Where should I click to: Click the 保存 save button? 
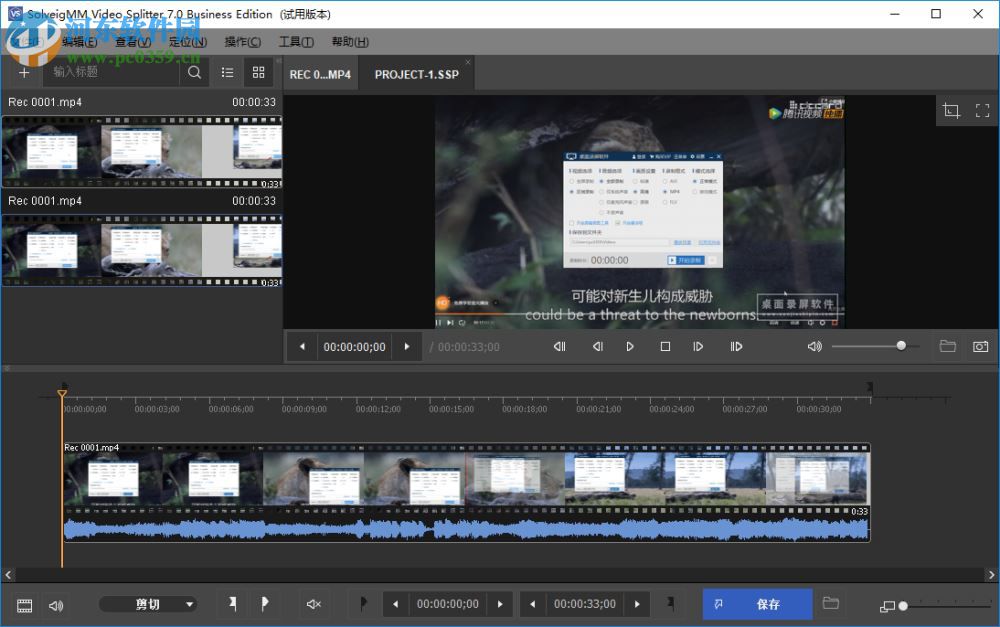pyautogui.click(x=757, y=604)
